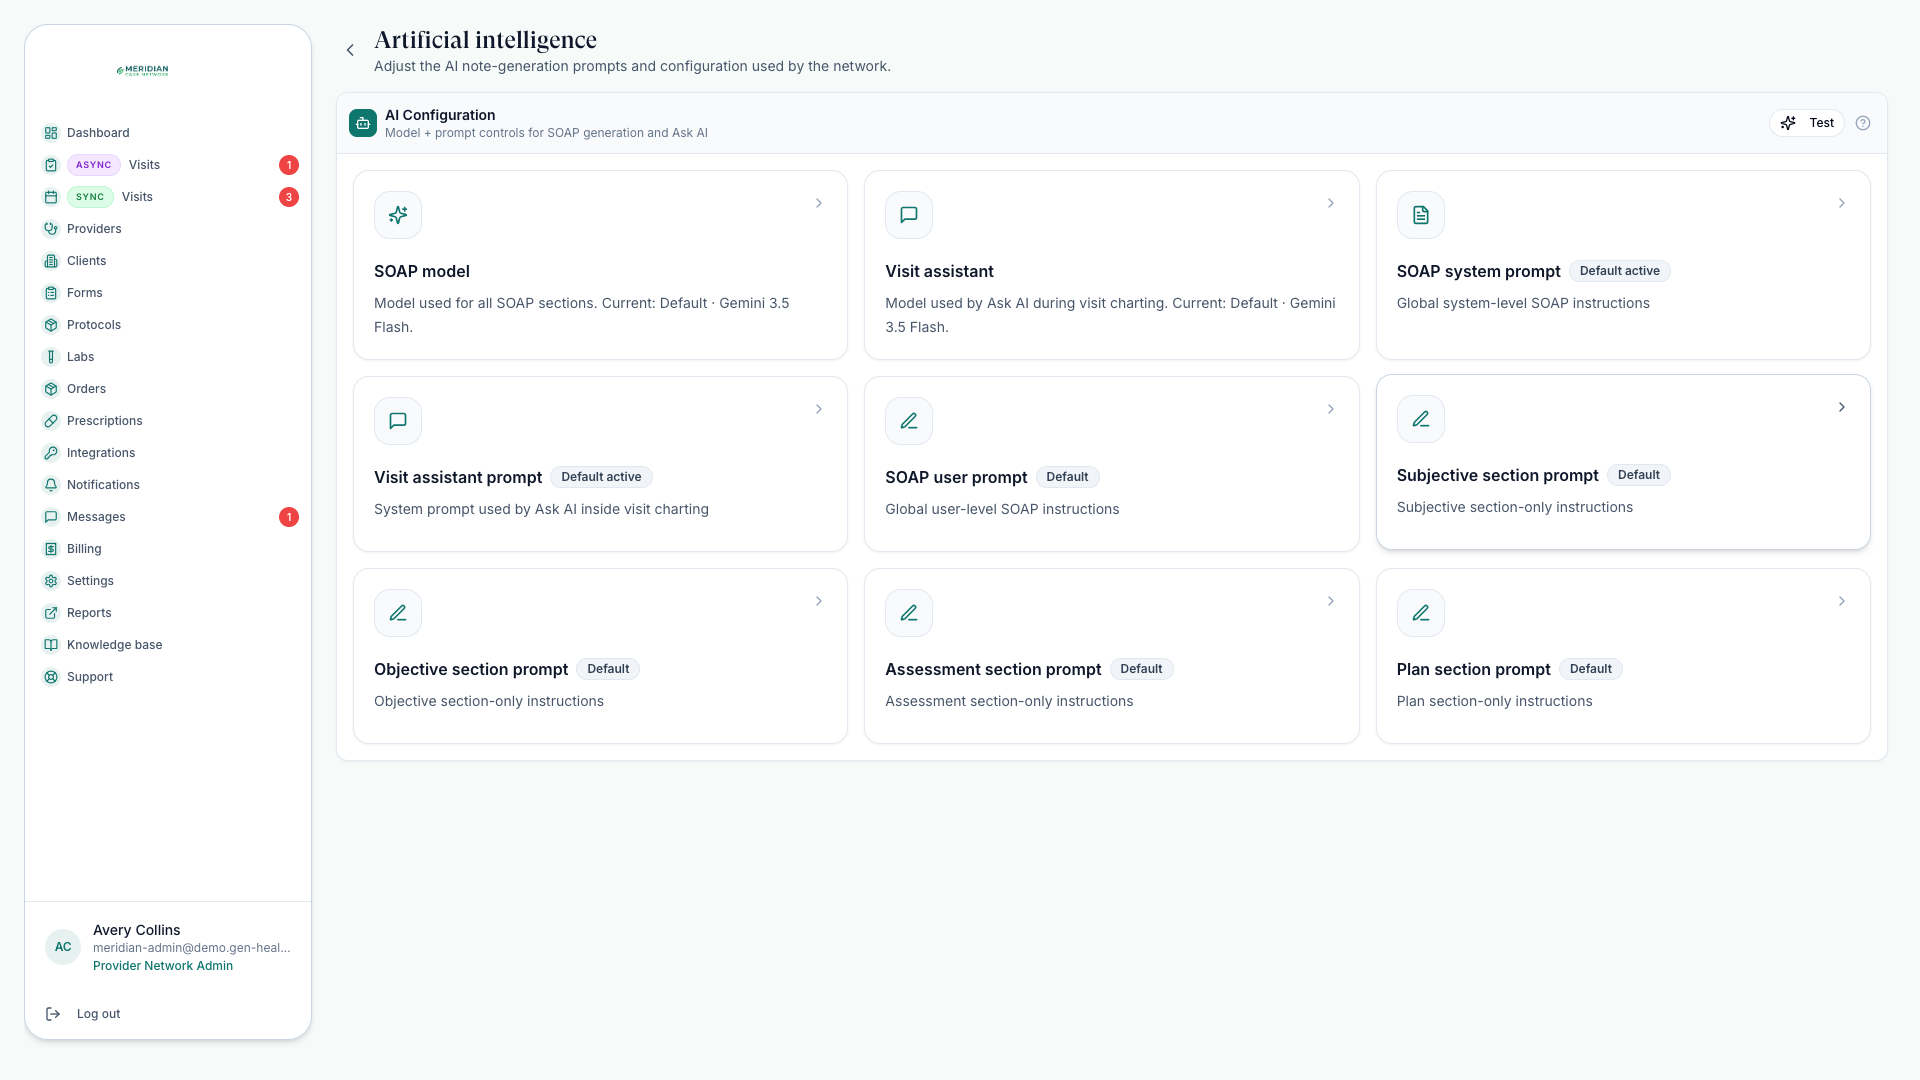
Task: Open the Messages sidebar item
Action: point(168,517)
